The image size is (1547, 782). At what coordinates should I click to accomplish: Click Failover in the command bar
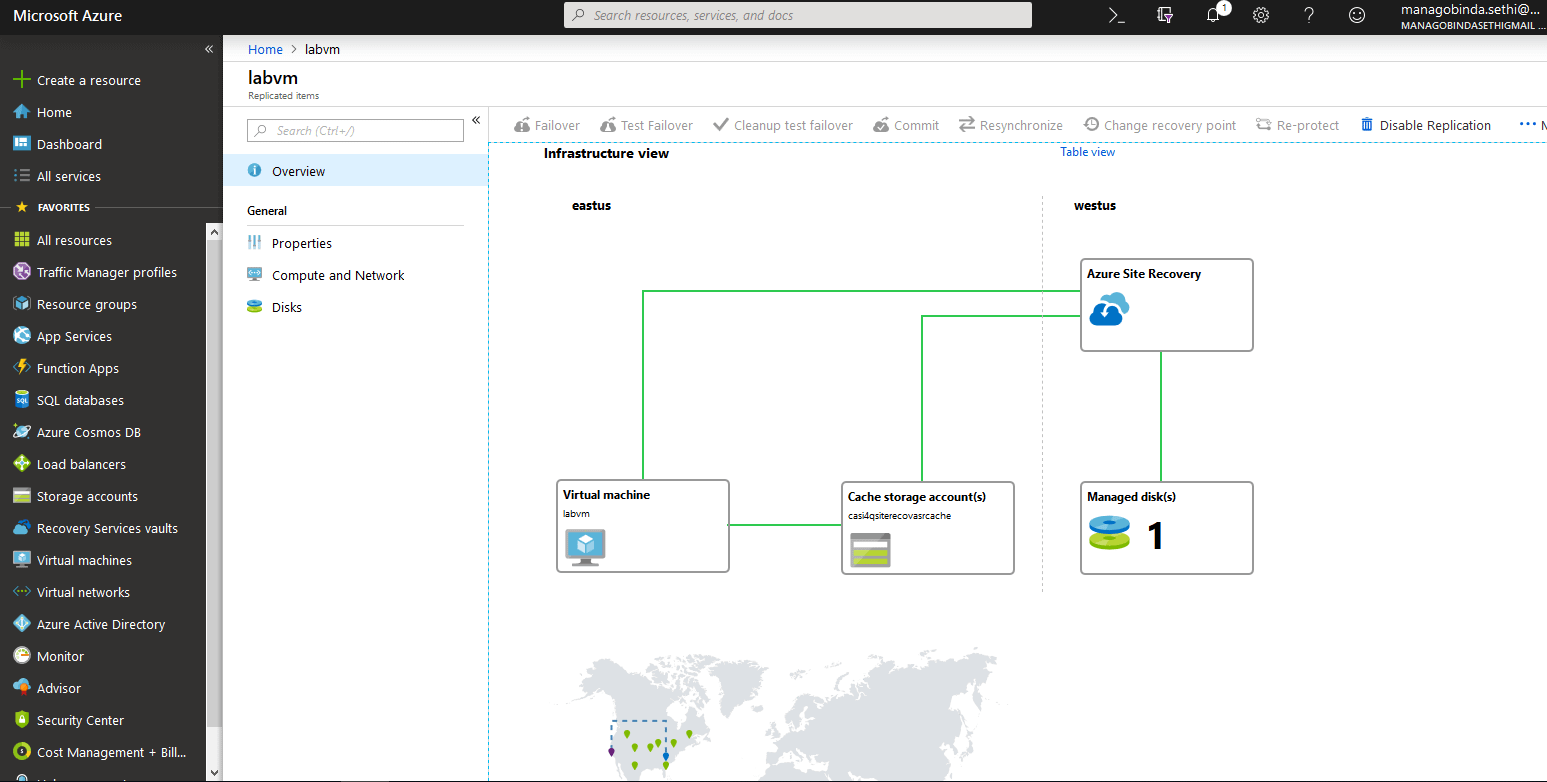(x=547, y=125)
